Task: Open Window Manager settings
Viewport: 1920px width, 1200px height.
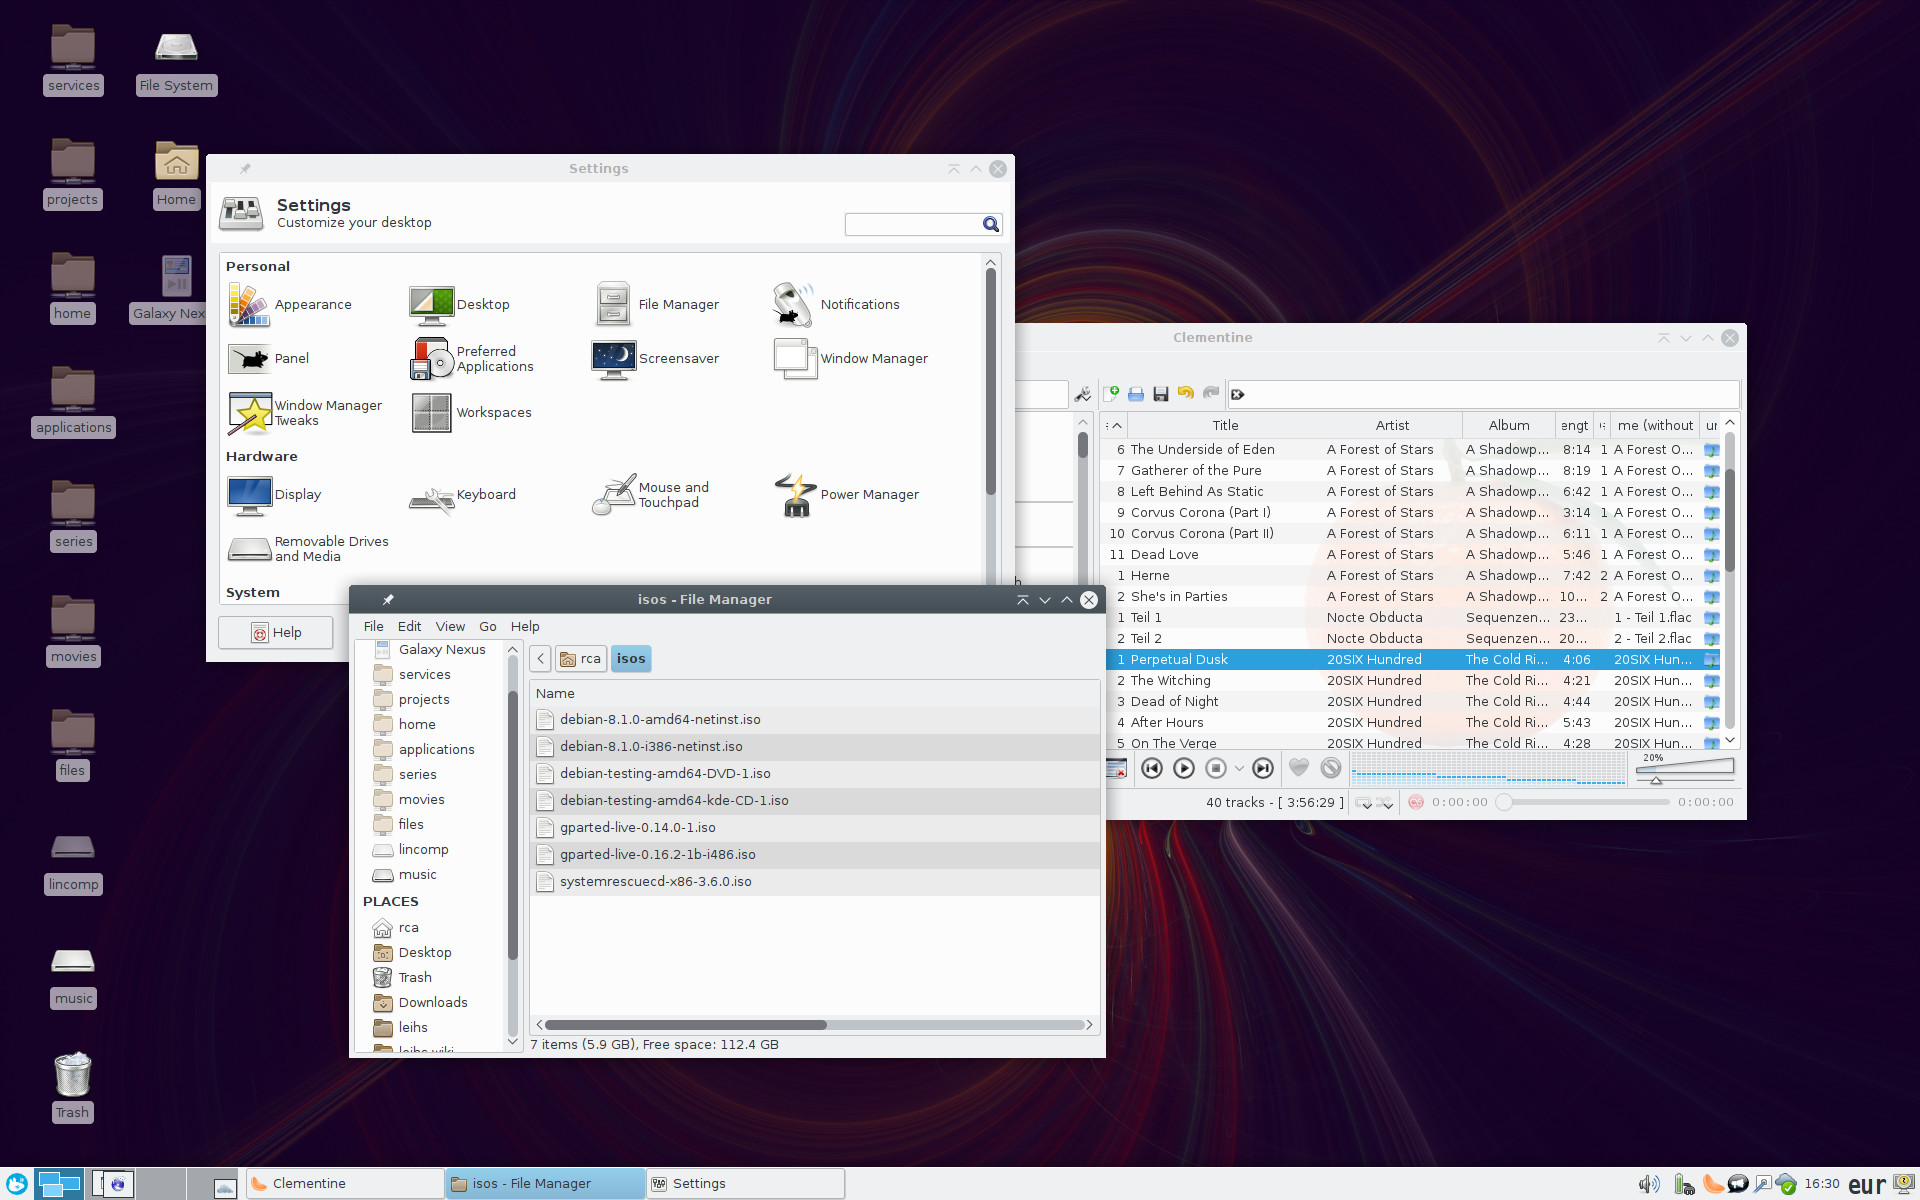Action: tap(851, 359)
